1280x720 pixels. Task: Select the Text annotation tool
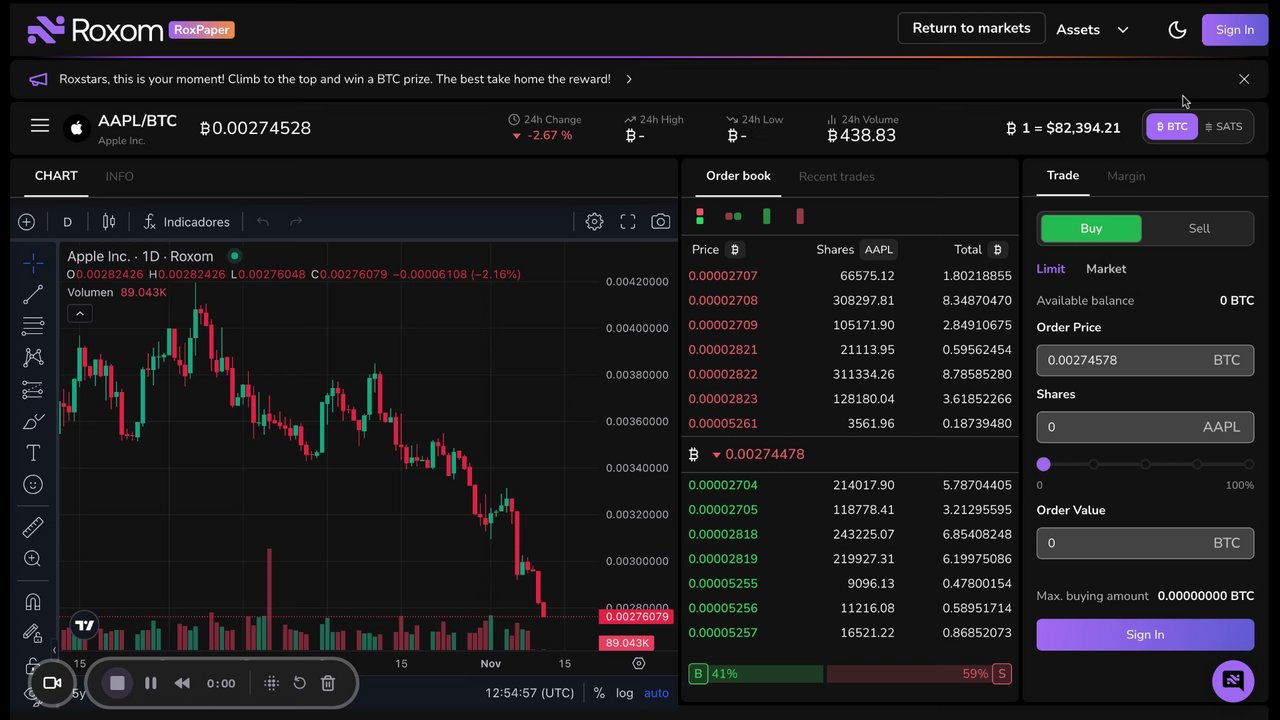tap(33, 453)
